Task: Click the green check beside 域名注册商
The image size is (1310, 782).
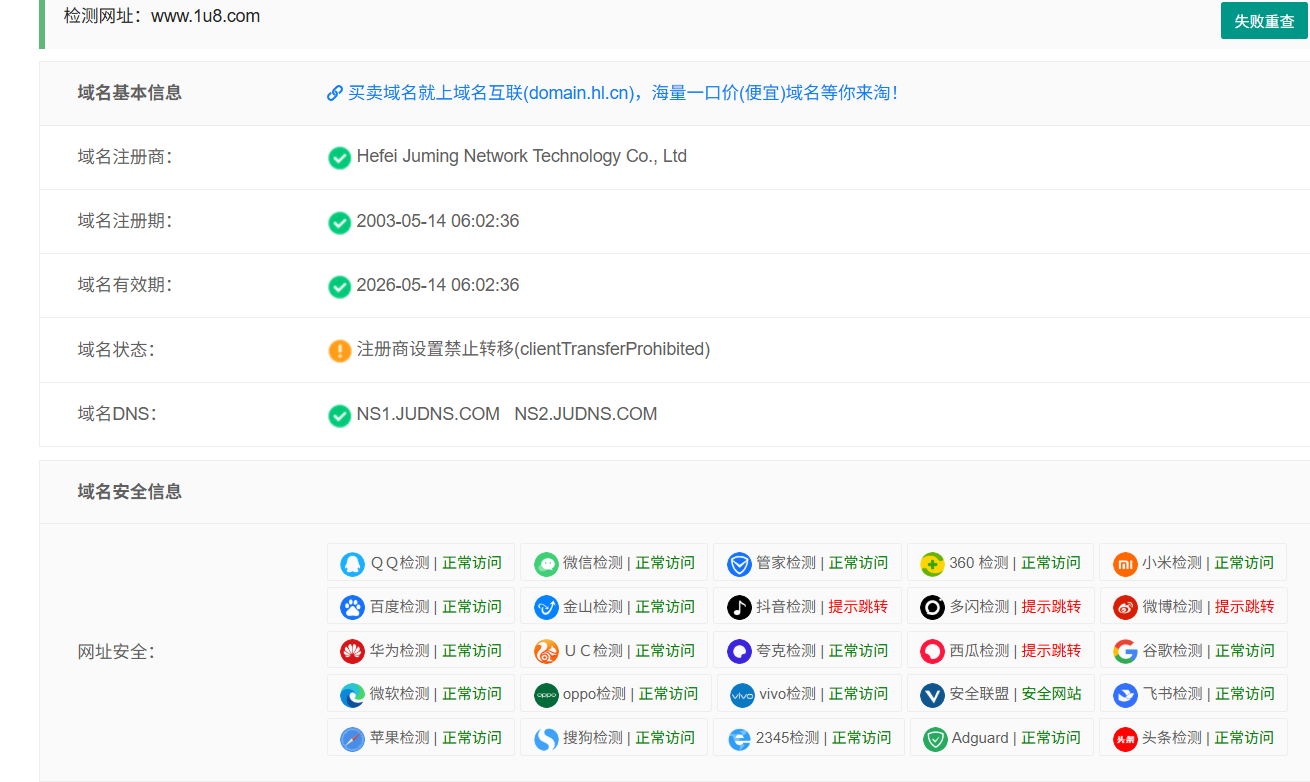Action: [339, 157]
